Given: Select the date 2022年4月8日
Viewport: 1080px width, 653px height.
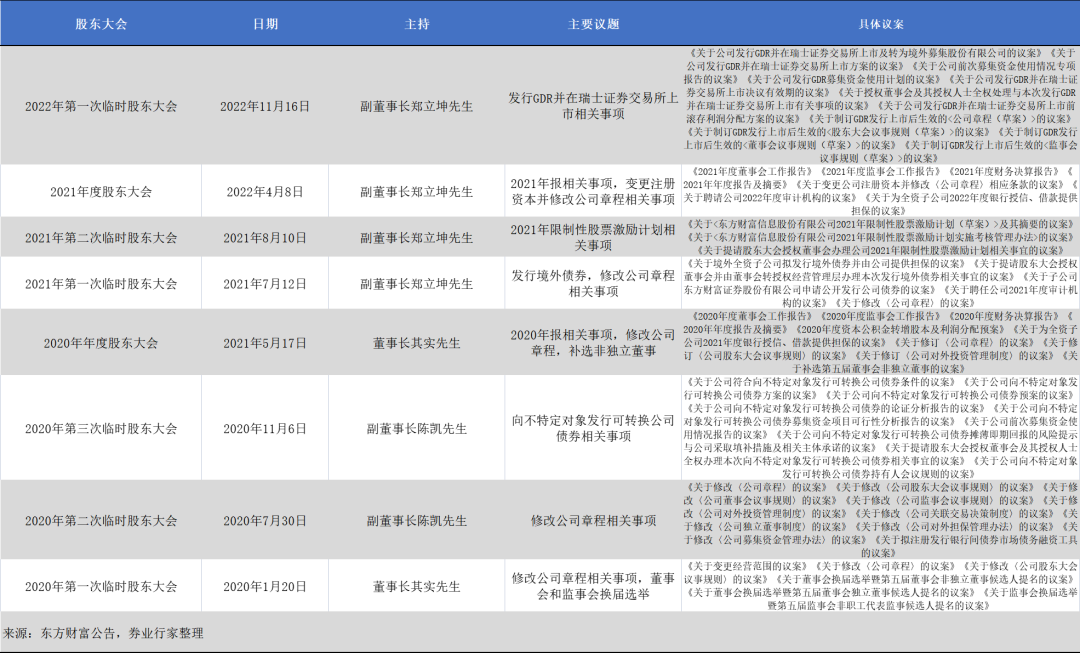Looking at the screenshot, I should (x=265, y=191).
